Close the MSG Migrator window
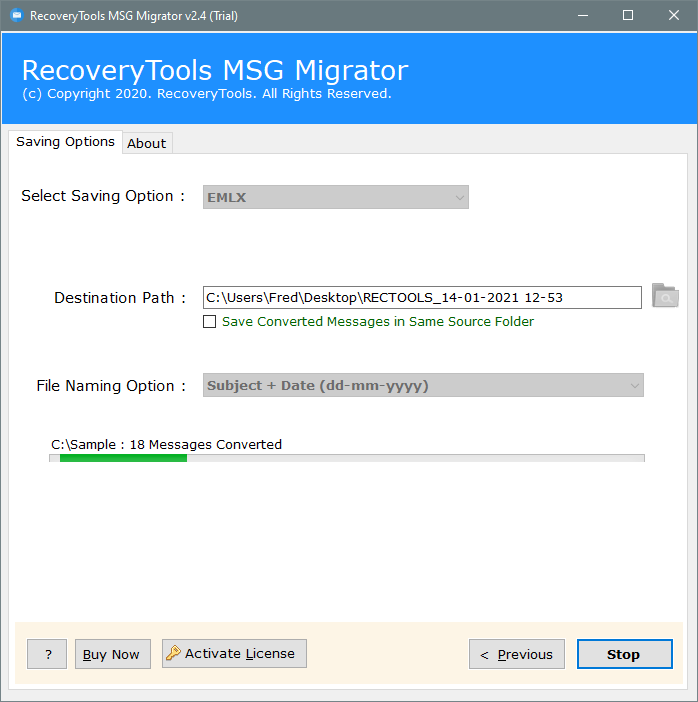This screenshot has height=702, width=698. click(674, 16)
